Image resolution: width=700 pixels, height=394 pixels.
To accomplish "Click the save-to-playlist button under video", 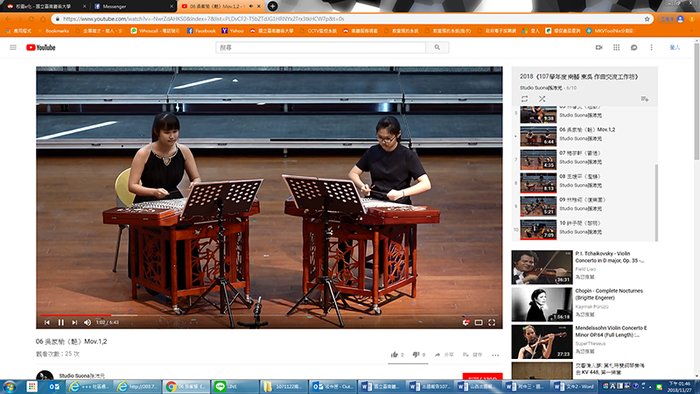I will [x=472, y=355].
